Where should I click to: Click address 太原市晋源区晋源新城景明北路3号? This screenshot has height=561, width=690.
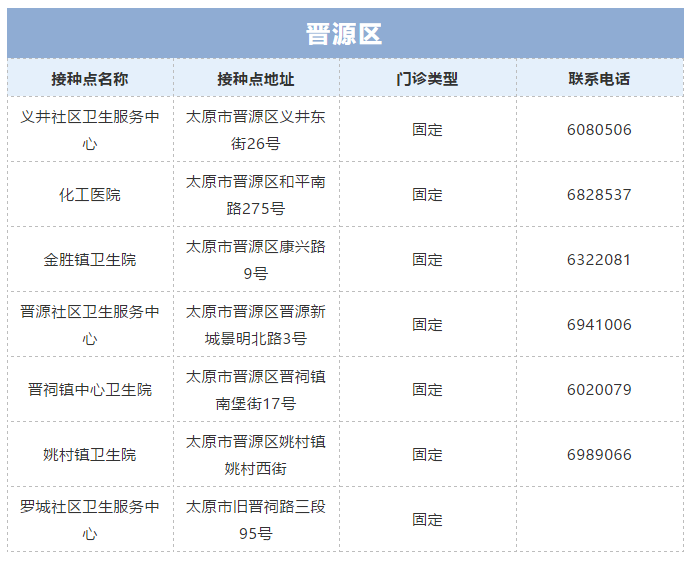tap(256, 325)
